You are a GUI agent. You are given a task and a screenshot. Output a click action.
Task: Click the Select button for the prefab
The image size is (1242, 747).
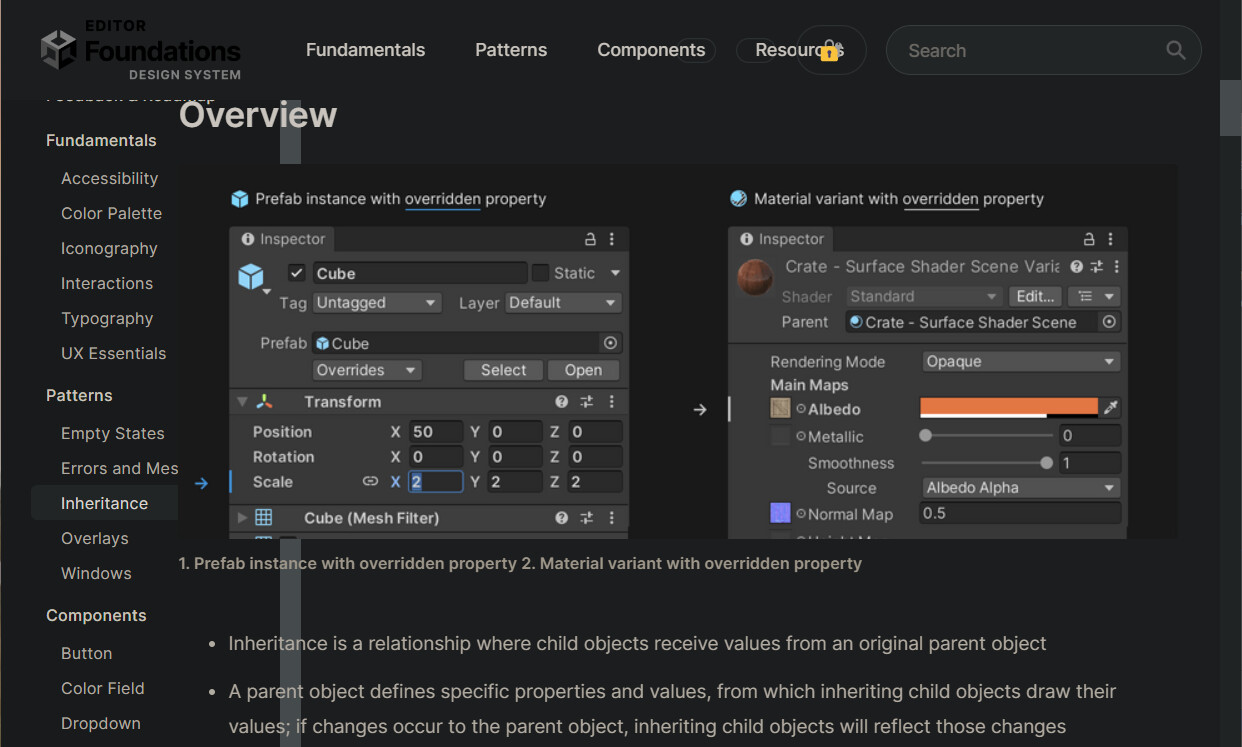point(503,369)
